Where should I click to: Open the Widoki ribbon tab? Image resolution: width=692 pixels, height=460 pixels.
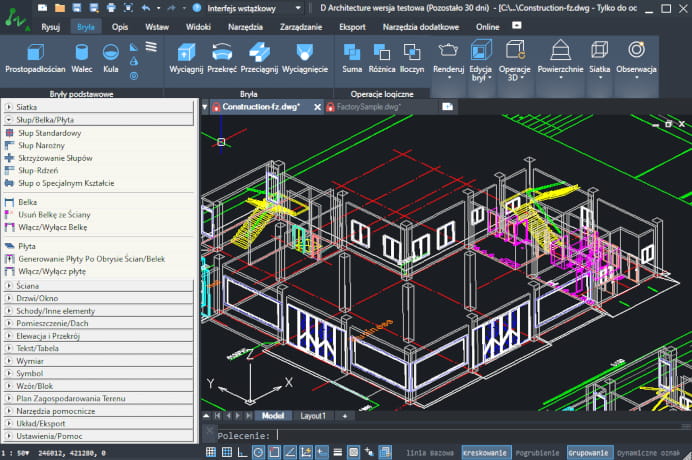198,27
